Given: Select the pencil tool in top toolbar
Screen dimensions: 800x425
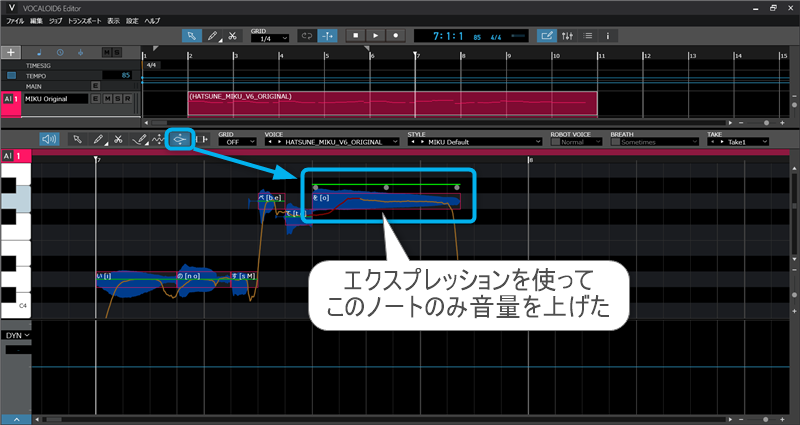Looking at the screenshot, I should click(x=212, y=36).
